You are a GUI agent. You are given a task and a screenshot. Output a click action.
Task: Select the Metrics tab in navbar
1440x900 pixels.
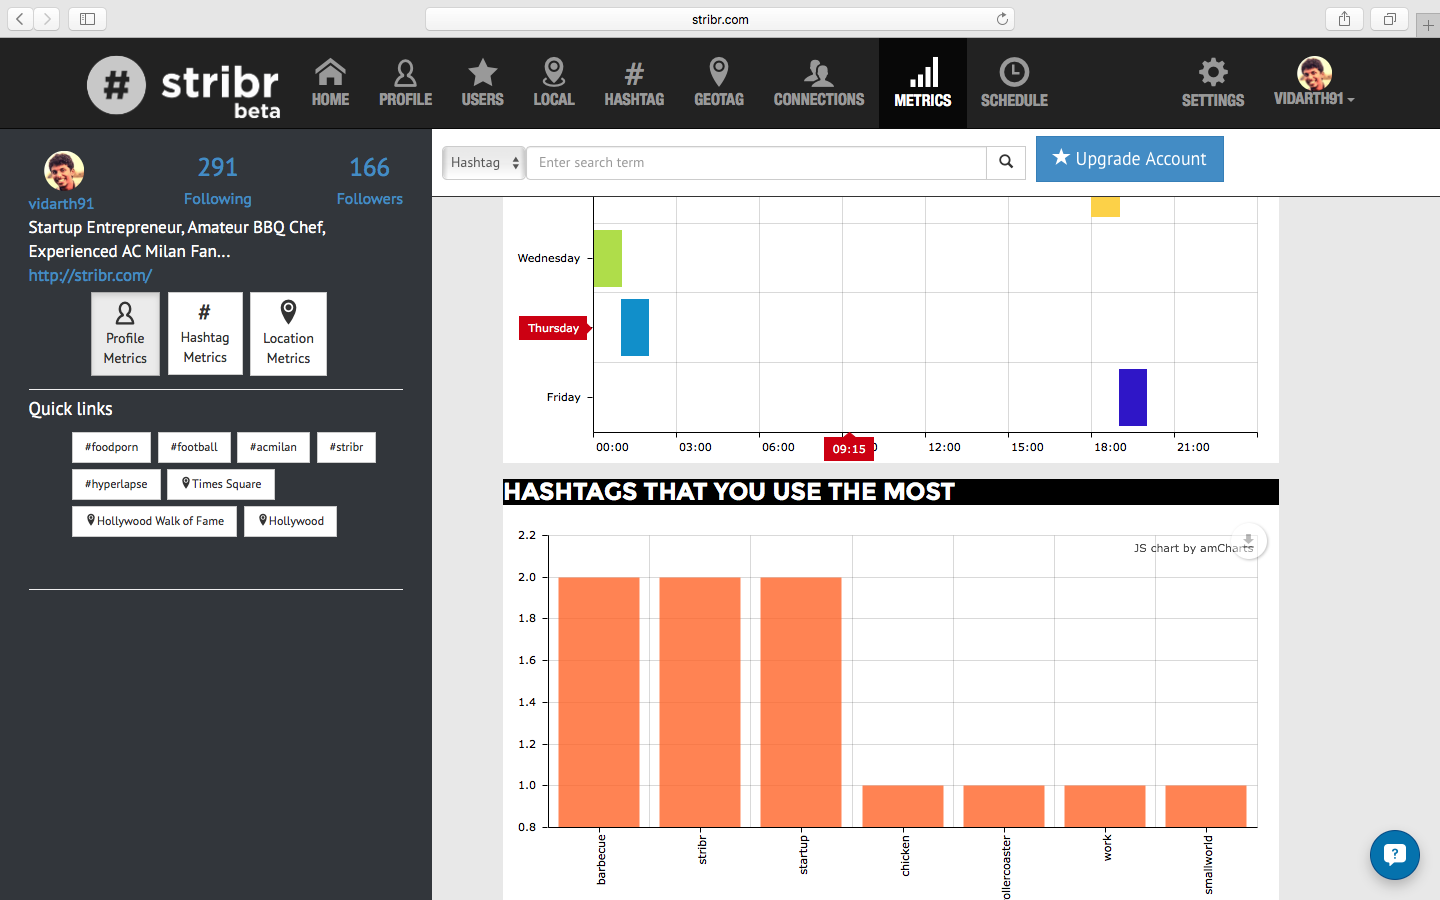point(923,83)
